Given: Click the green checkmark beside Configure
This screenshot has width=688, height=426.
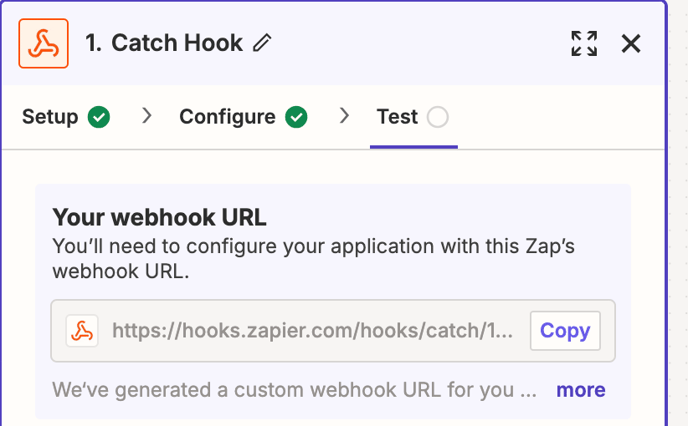Looking at the screenshot, I should coord(296,117).
